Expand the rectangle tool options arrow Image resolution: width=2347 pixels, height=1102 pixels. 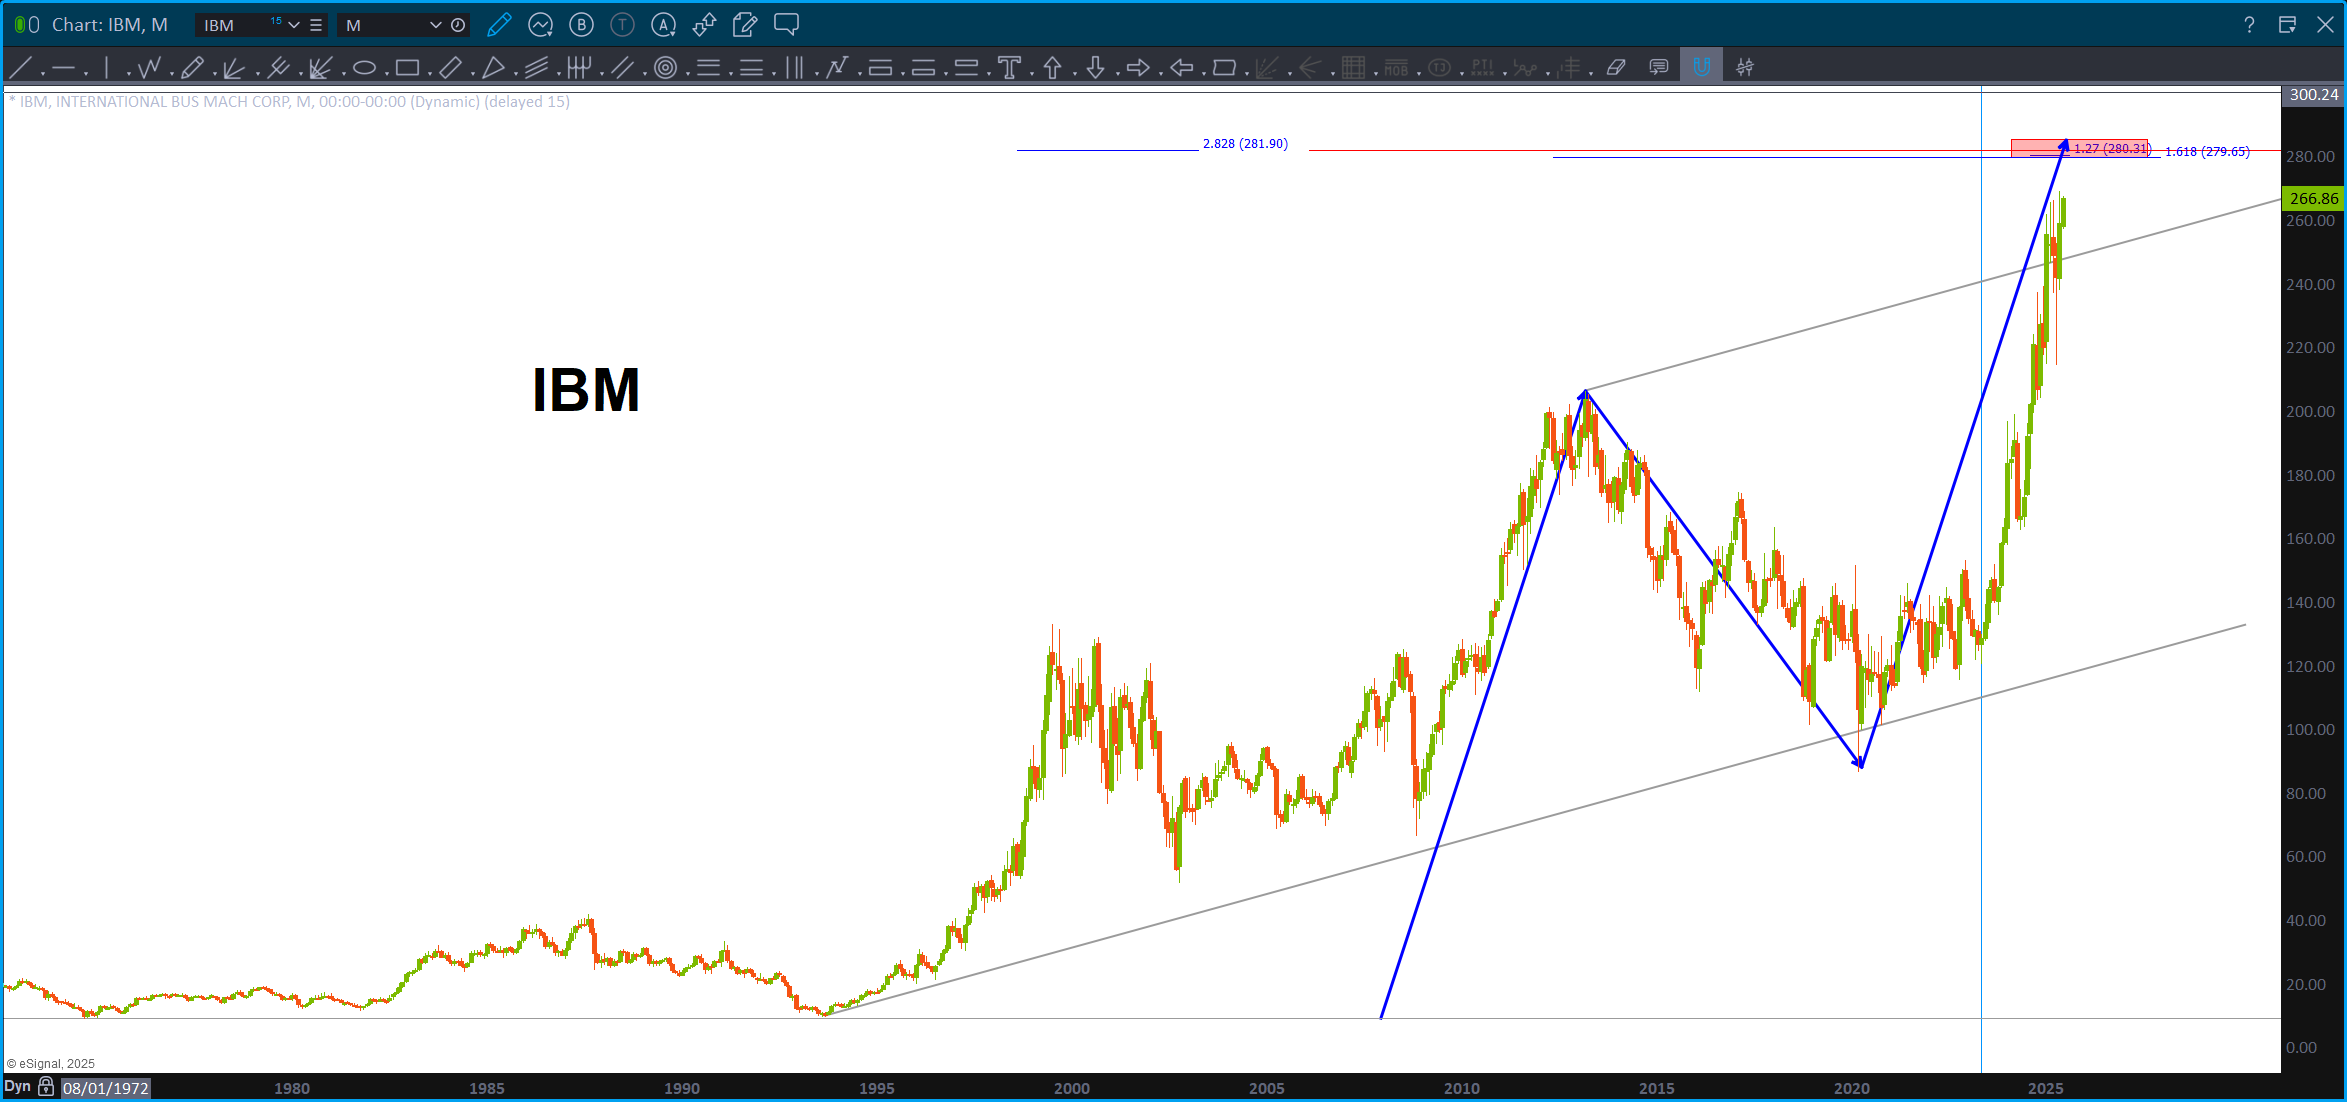click(x=430, y=74)
